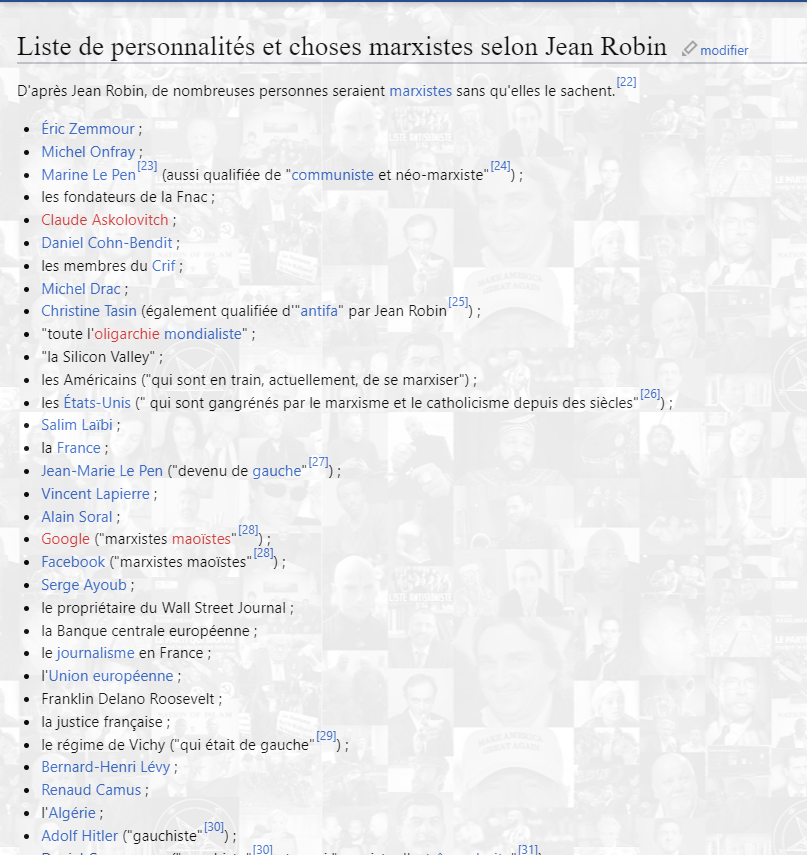
Task: Click text 'la Banque centrale européenne'
Action: 146,631
